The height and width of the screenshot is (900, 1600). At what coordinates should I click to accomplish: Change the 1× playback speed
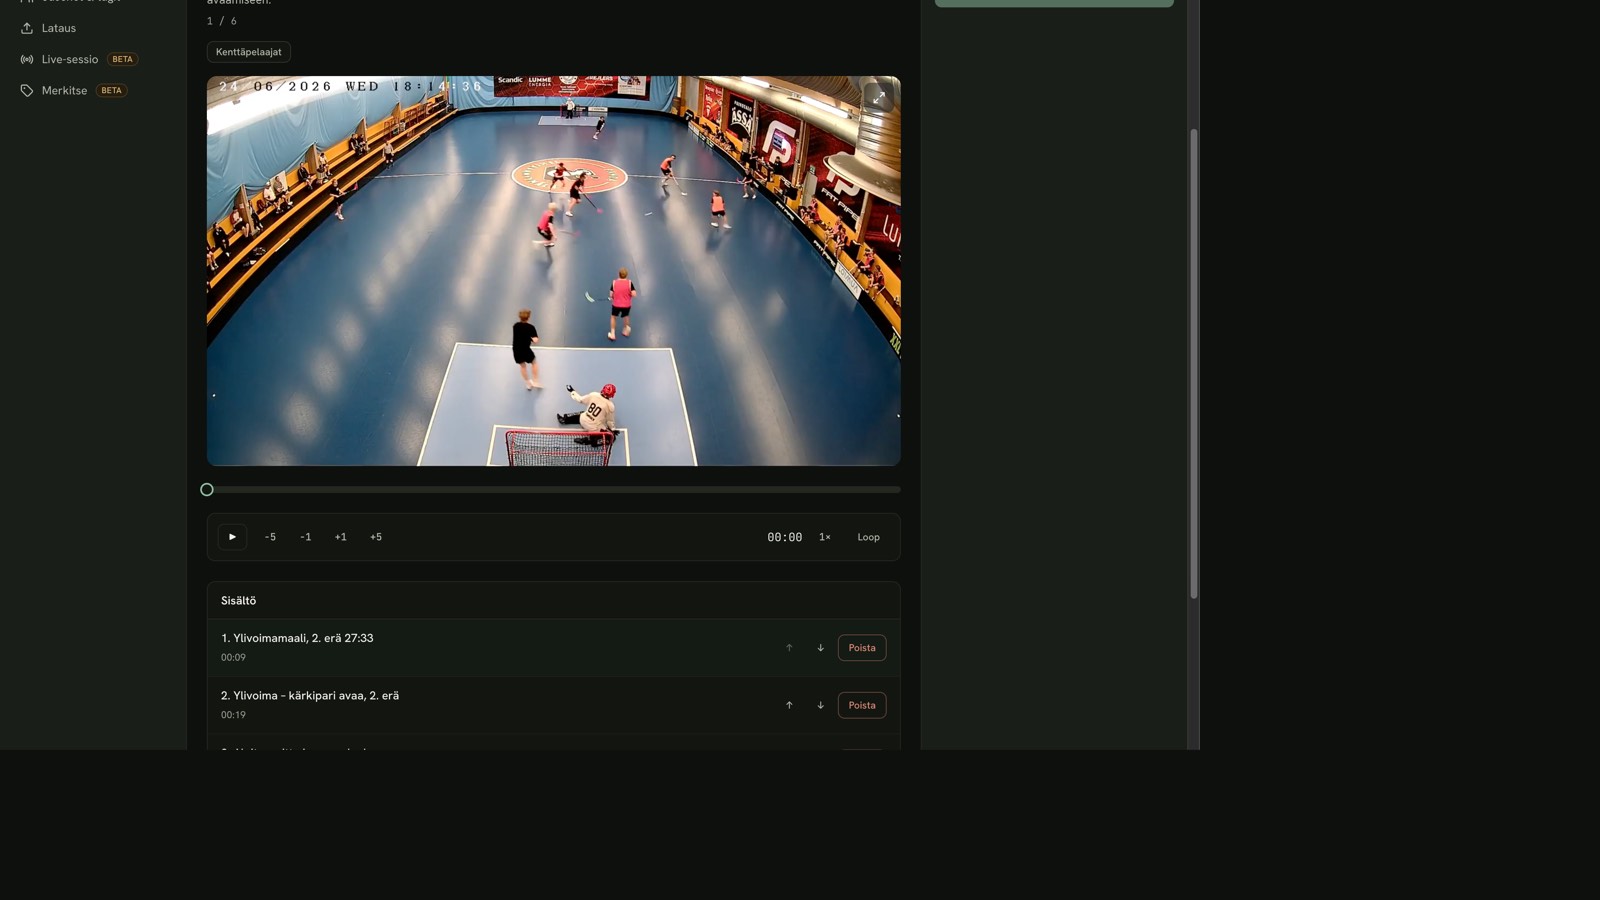tap(825, 537)
